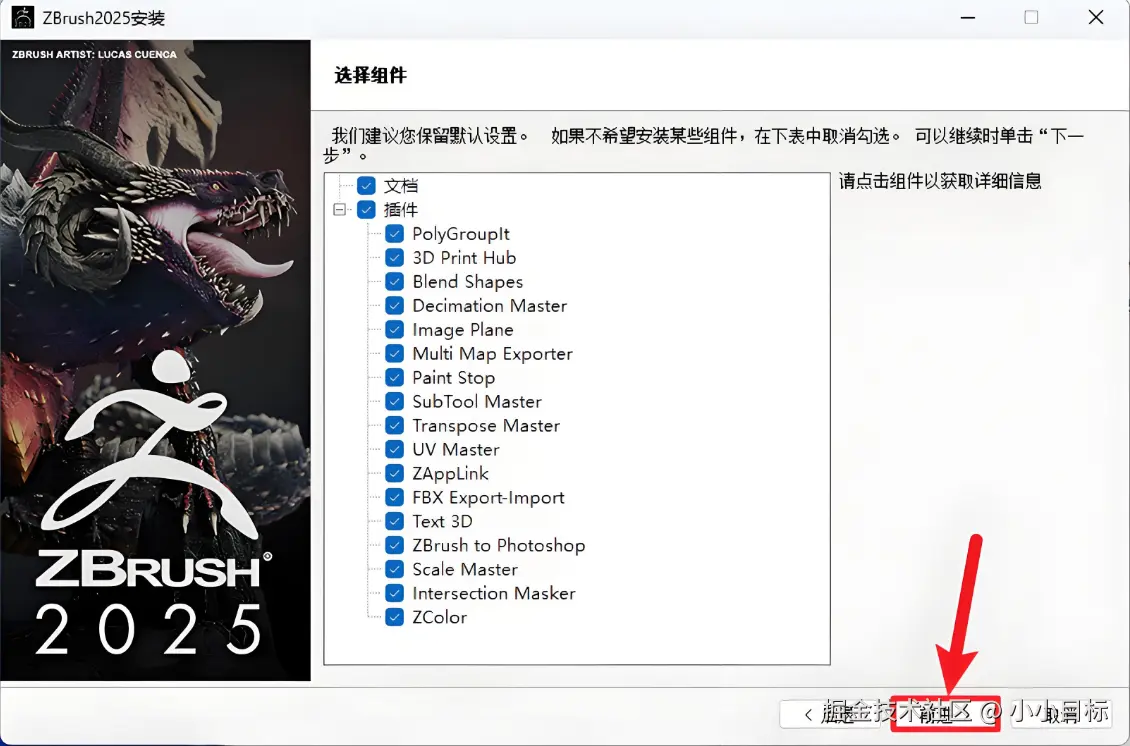Proceed with the 前进 next button
This screenshot has height=746, width=1130.
click(x=945, y=714)
